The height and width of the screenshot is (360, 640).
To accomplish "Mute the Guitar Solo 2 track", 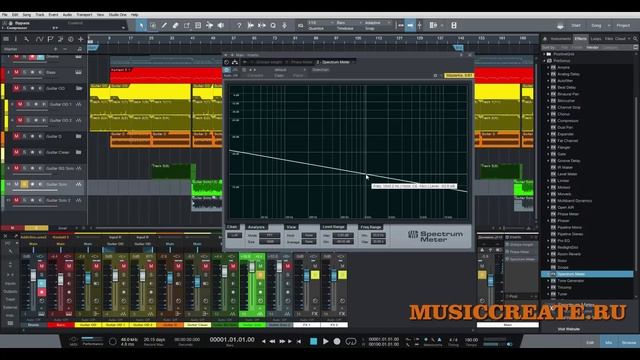I will pos(16,200).
